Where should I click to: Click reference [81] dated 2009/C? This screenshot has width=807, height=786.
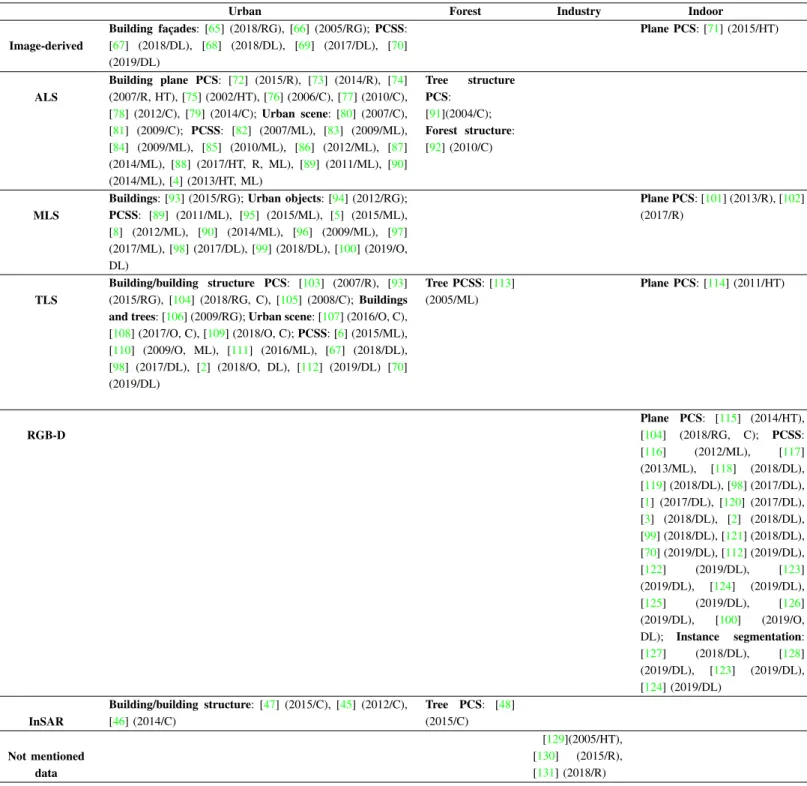pos(118,131)
